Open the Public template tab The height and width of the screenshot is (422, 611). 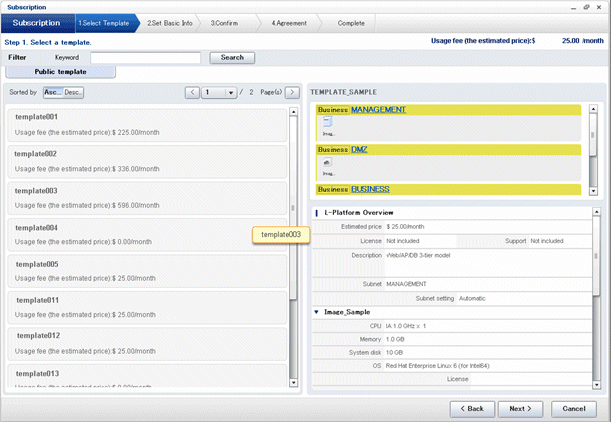[60, 72]
